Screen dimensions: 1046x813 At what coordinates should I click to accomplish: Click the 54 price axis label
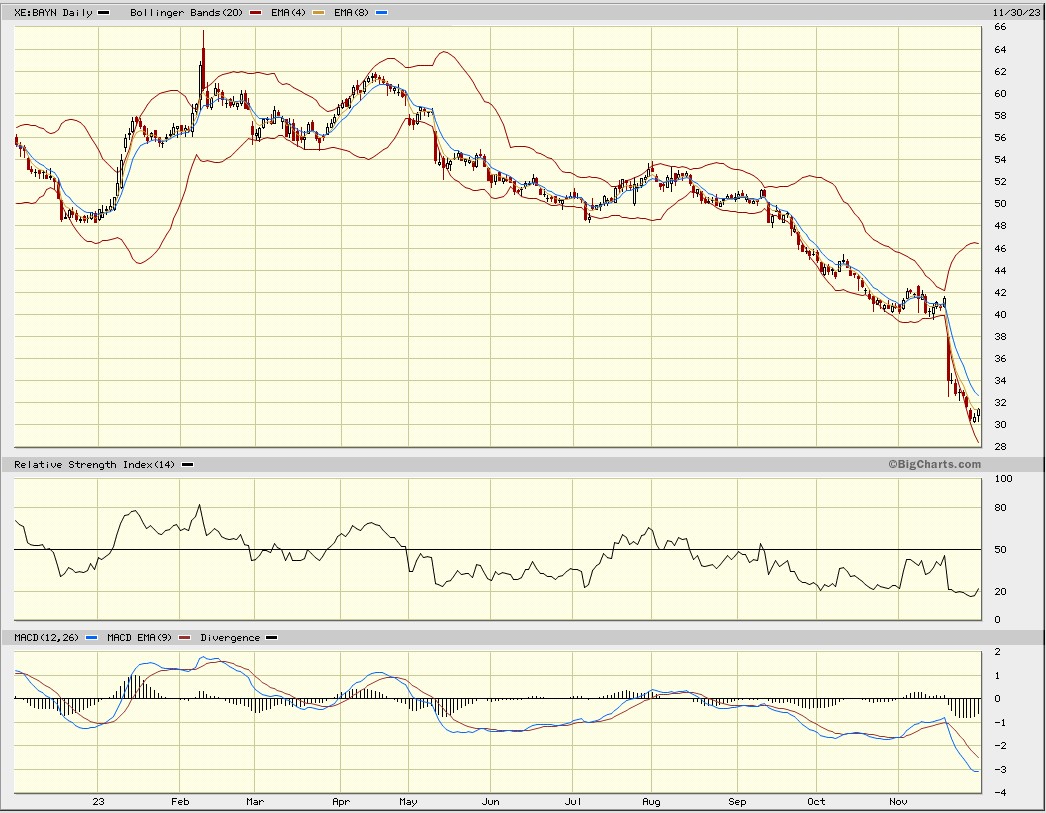pos(1000,159)
